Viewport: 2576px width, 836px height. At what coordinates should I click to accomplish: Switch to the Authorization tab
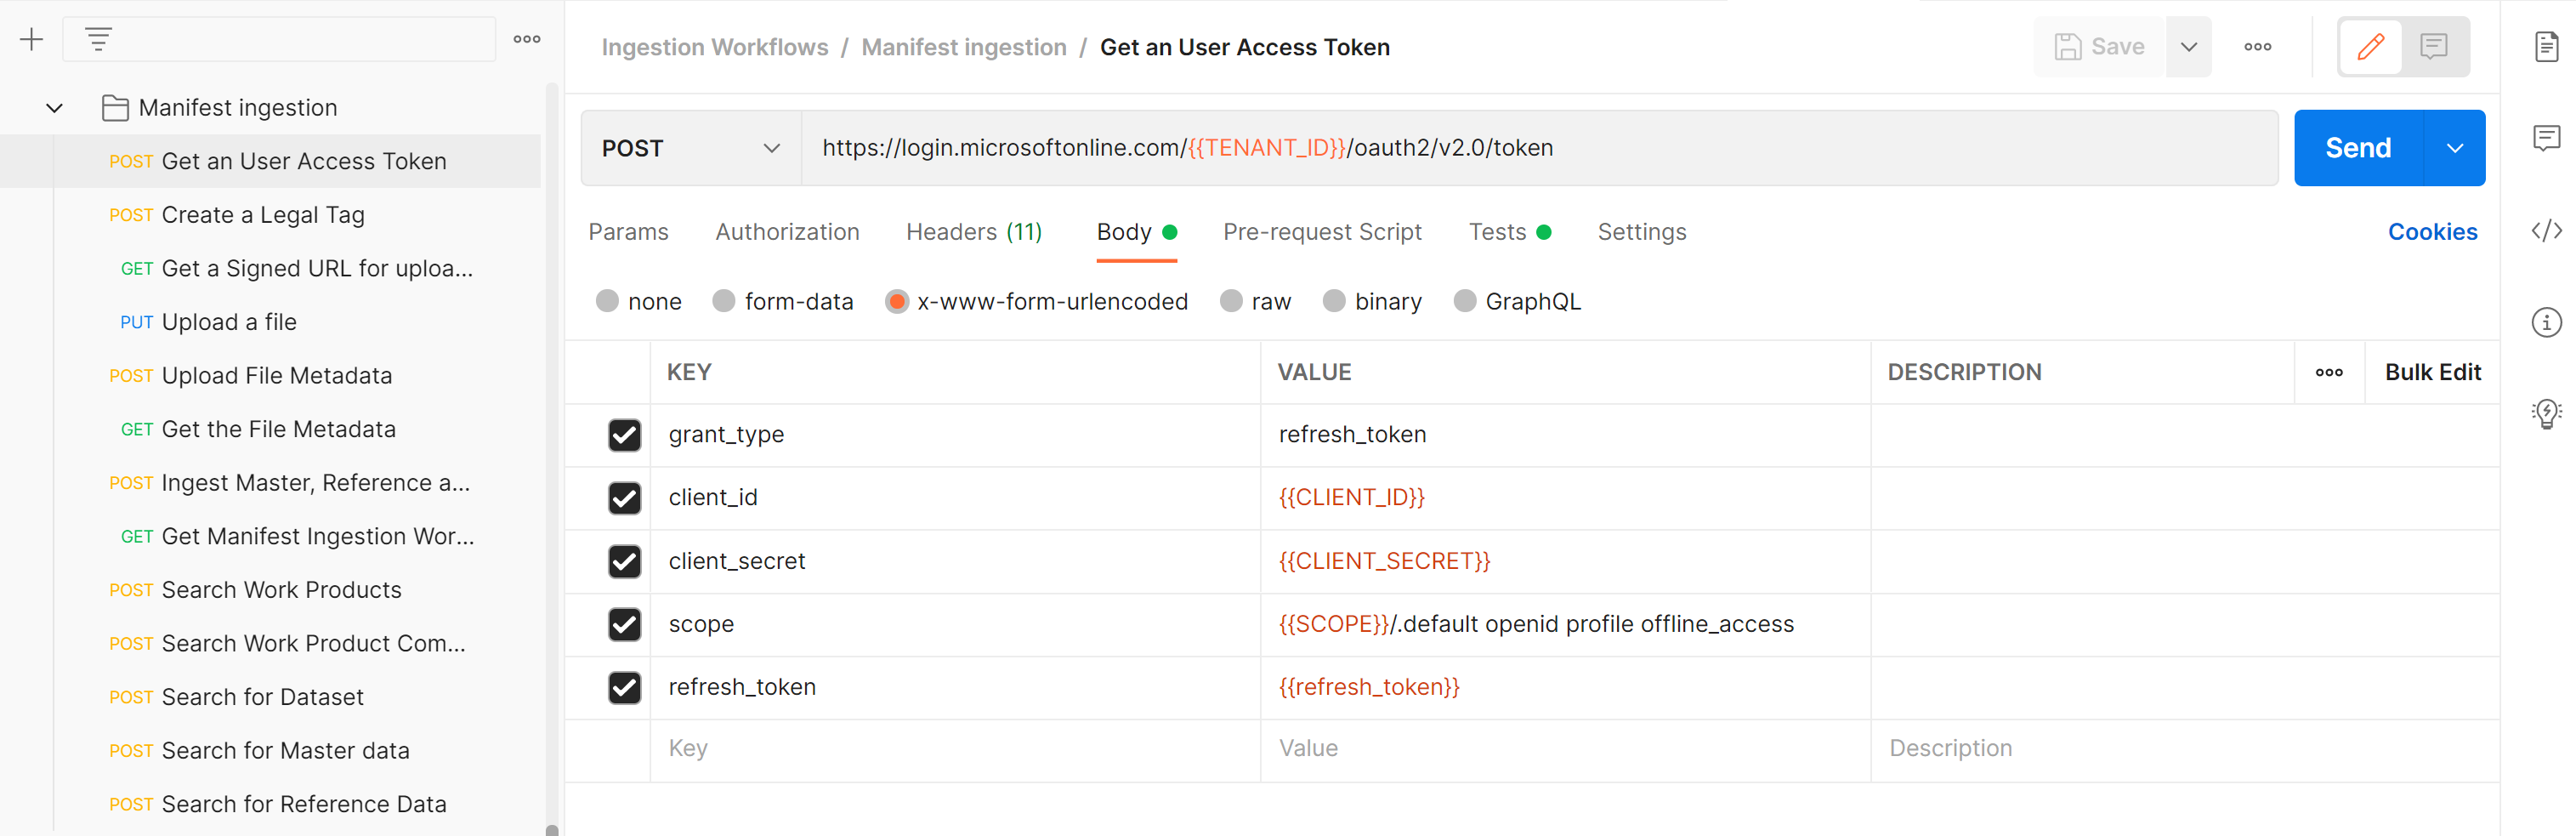pos(787,231)
